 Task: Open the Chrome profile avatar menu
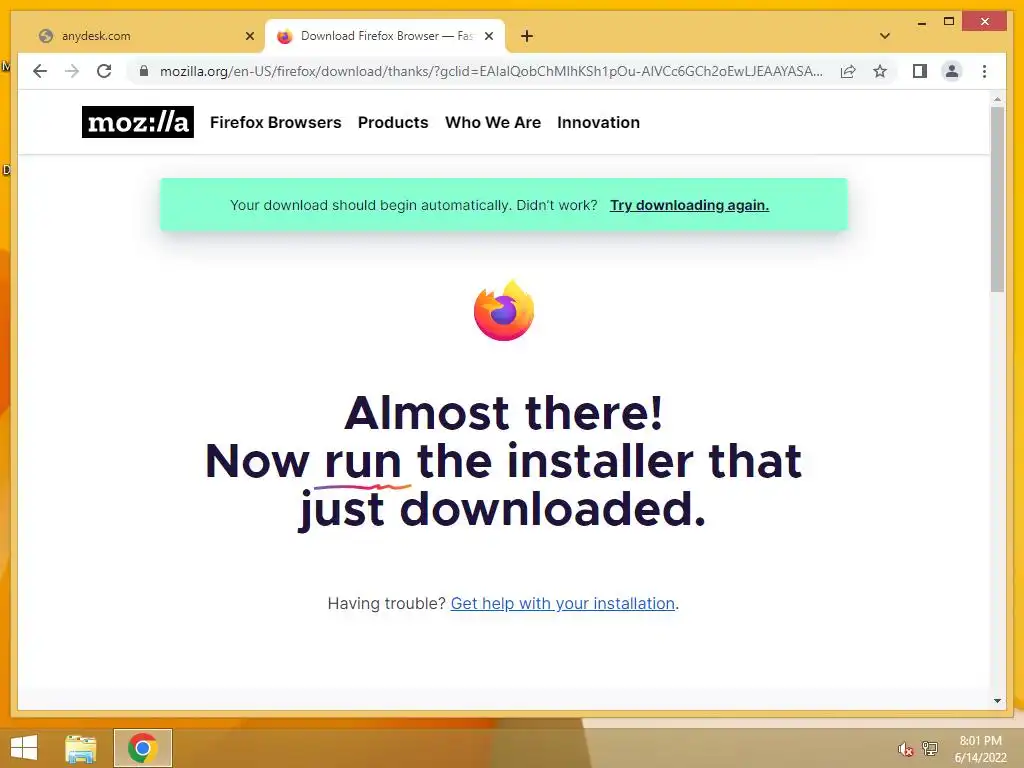coord(952,71)
